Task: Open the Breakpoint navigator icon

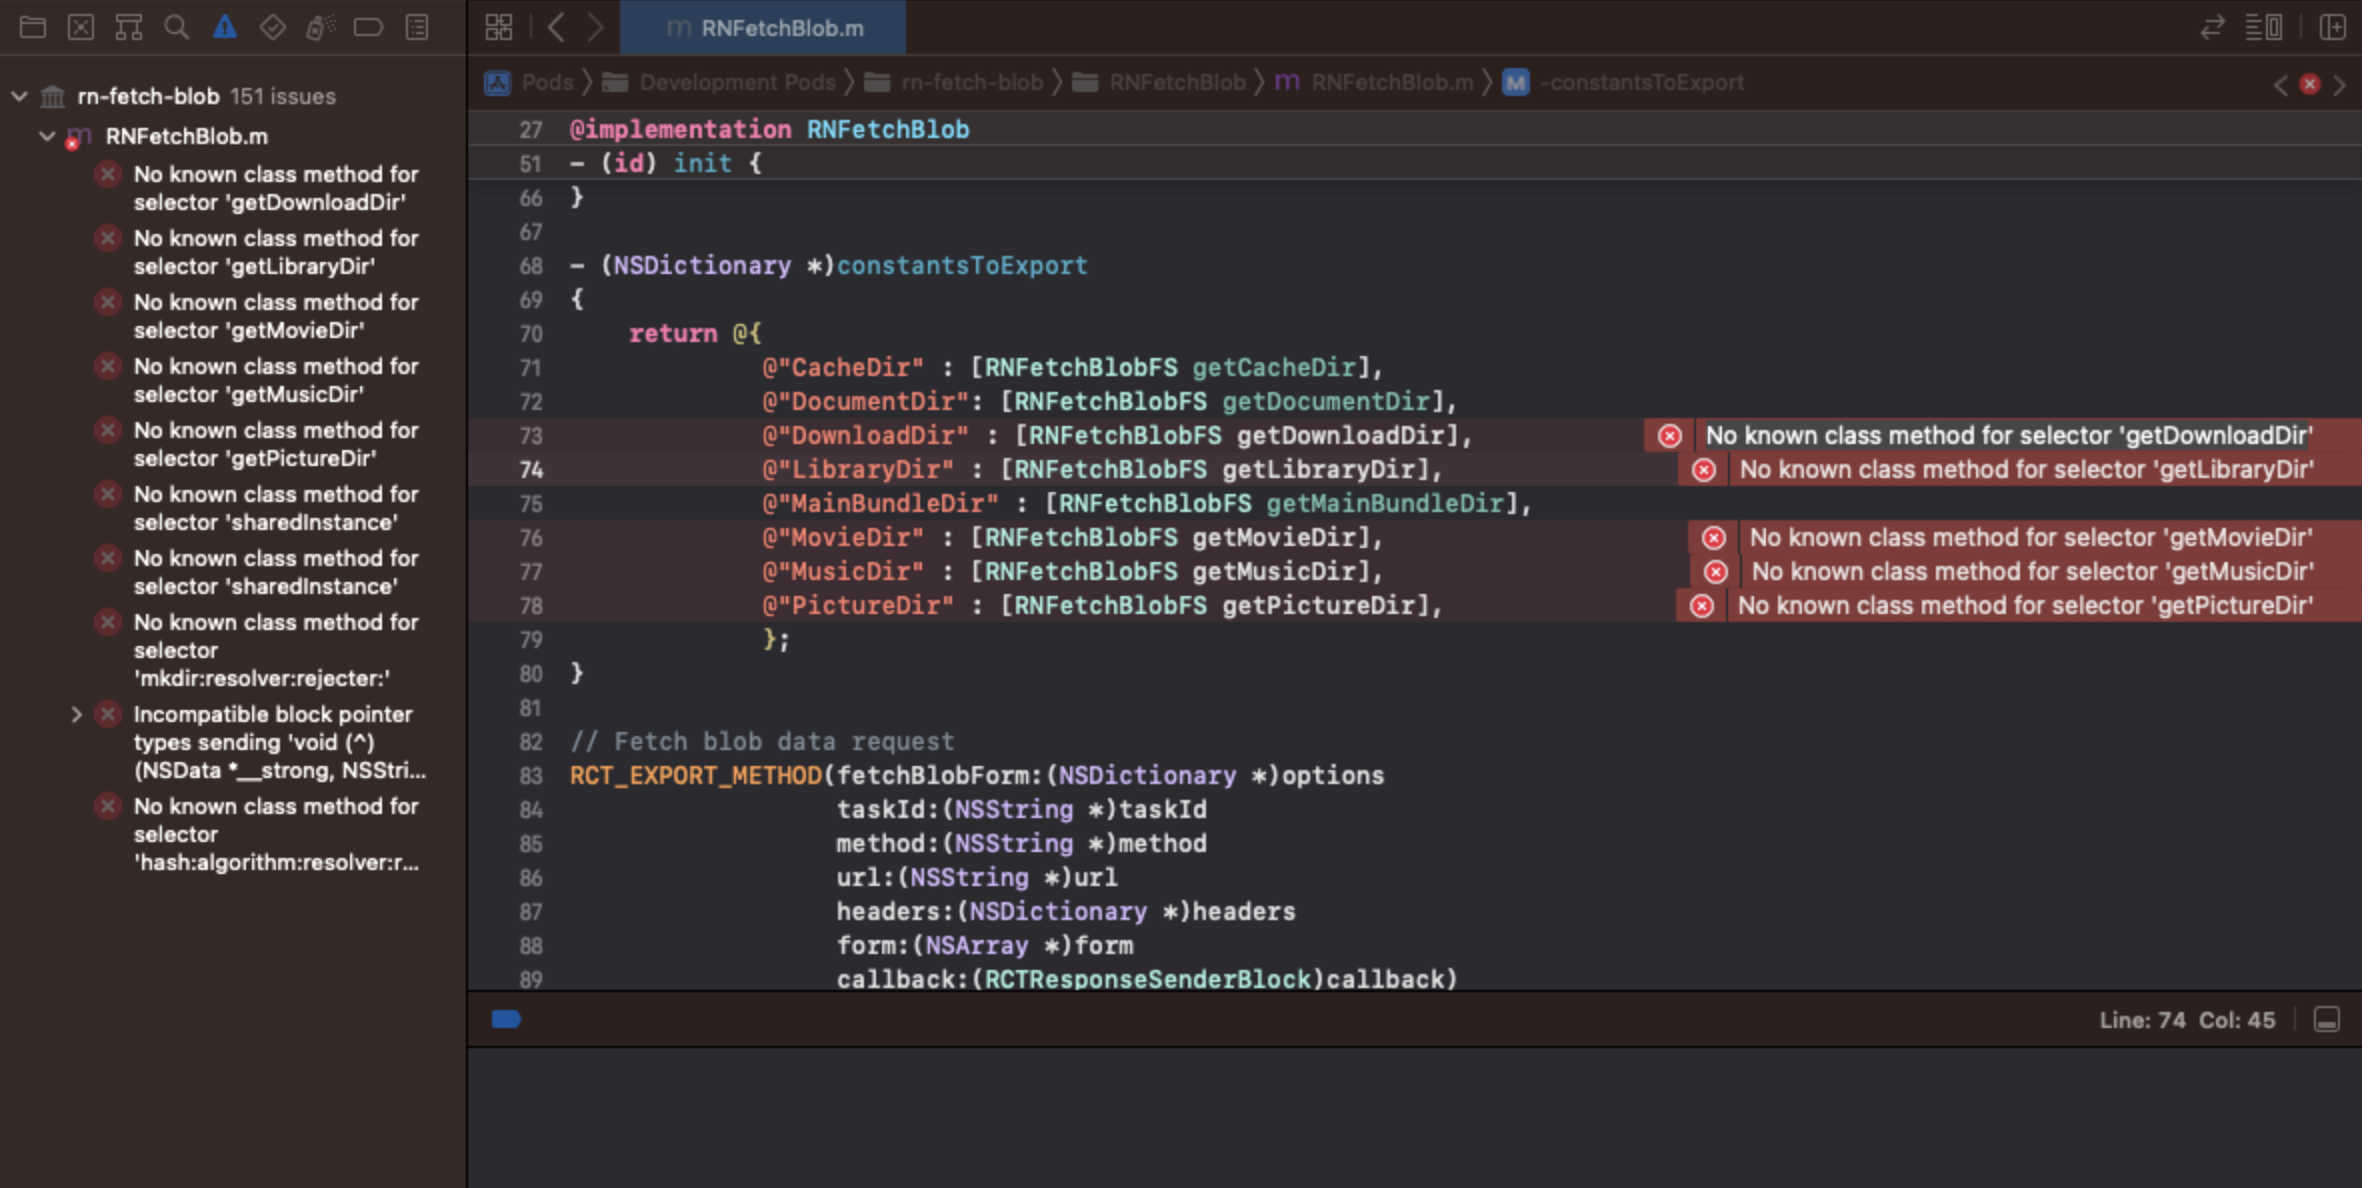Action: click(368, 27)
